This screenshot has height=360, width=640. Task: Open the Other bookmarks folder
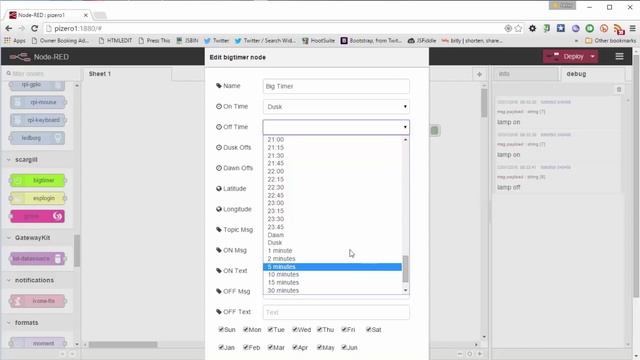click(x=611, y=41)
